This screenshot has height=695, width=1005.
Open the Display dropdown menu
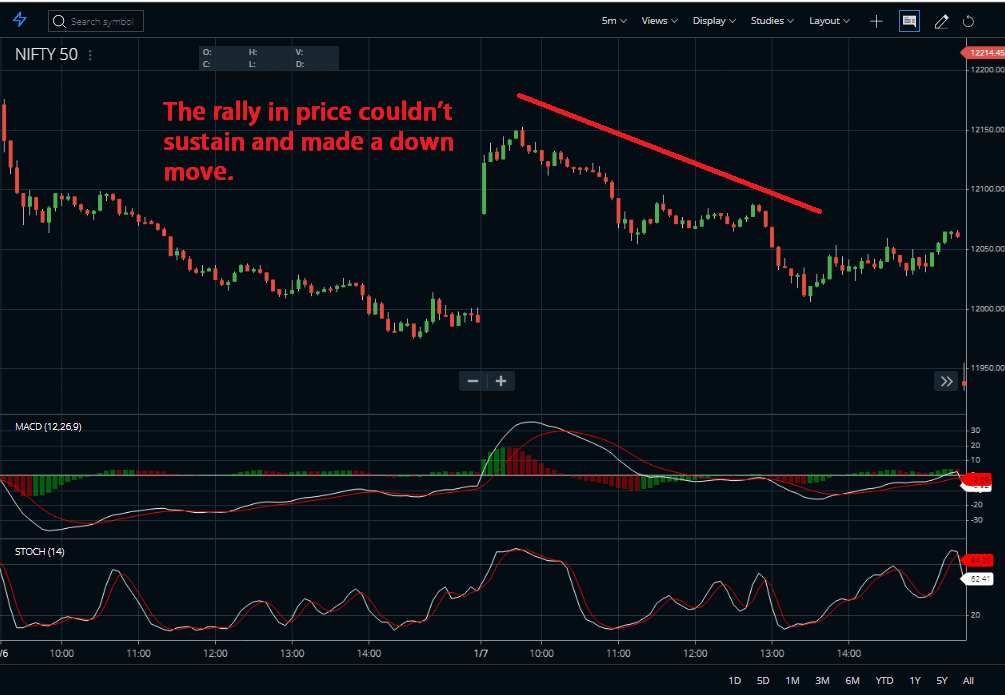coord(714,21)
